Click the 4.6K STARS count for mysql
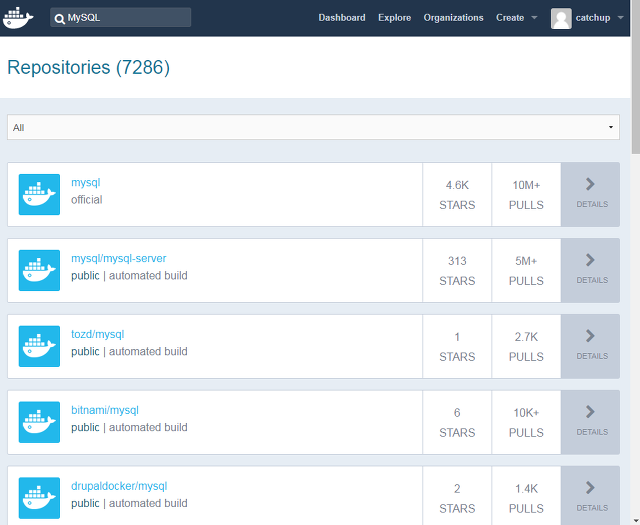The height and width of the screenshot is (525, 640). pos(457,194)
